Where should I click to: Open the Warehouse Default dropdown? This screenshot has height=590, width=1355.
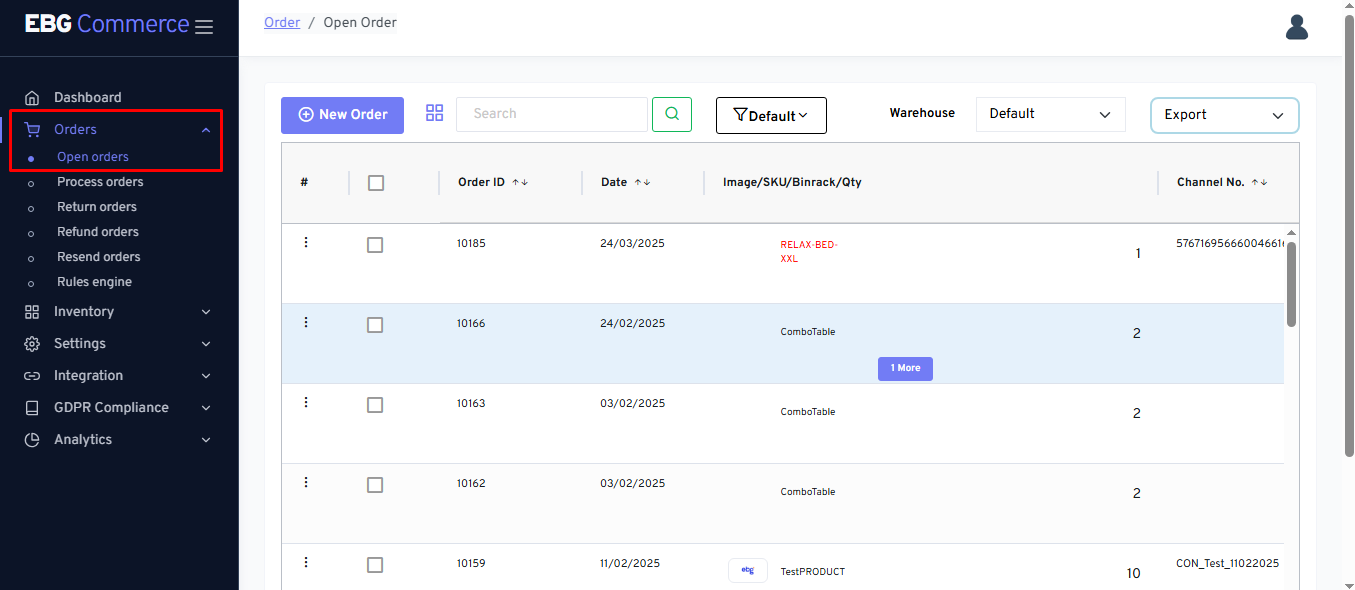tap(1050, 114)
